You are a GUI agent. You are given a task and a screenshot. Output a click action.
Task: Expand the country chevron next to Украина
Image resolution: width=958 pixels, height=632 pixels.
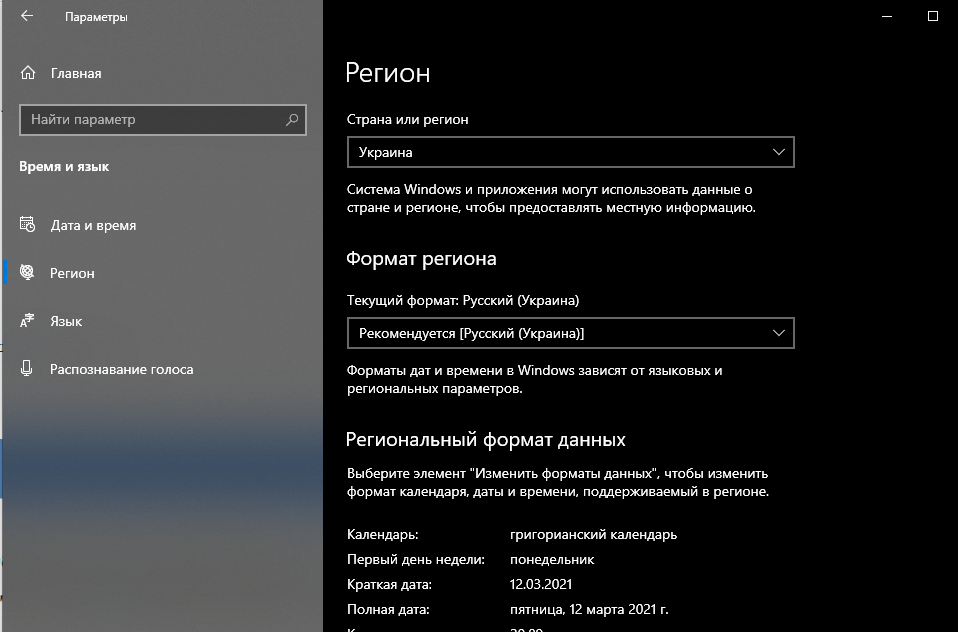tap(779, 152)
